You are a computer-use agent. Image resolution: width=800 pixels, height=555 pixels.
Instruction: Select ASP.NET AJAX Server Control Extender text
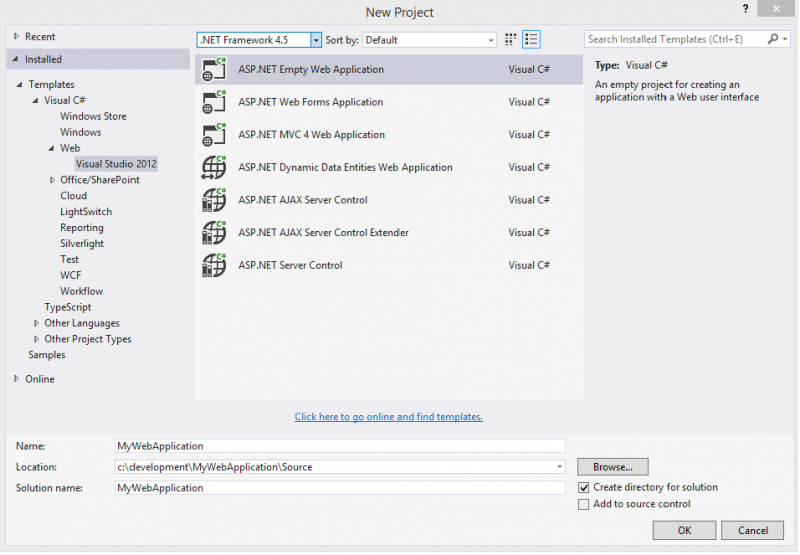(x=323, y=233)
